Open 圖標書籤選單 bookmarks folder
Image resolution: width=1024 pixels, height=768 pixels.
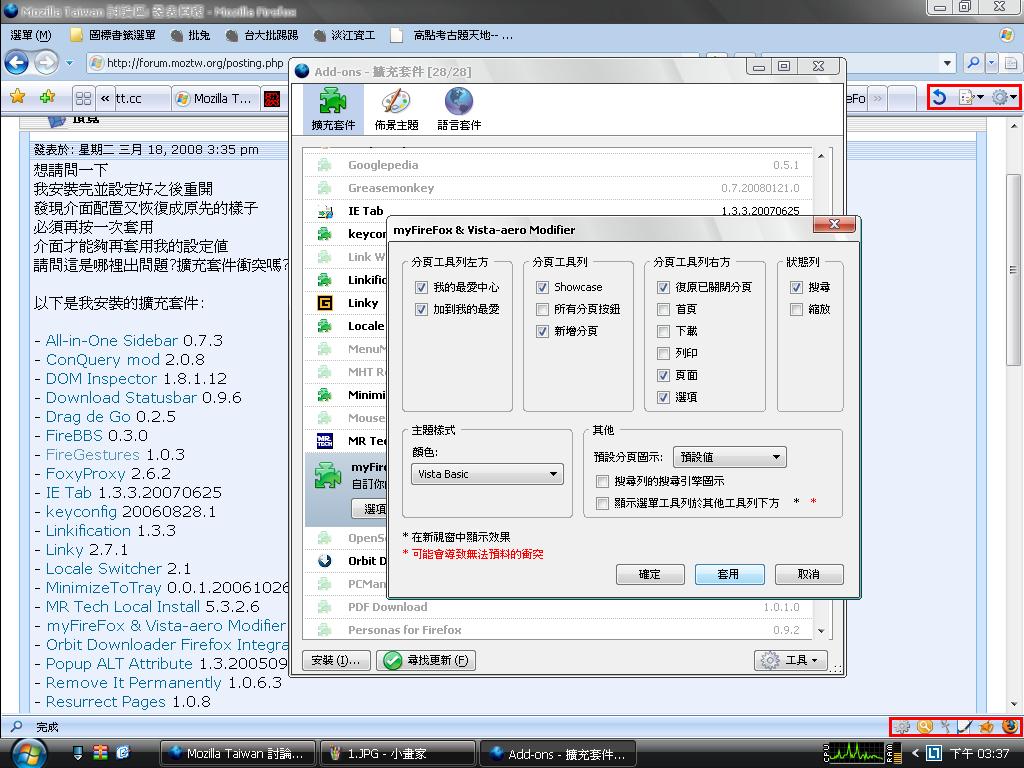click(x=113, y=35)
